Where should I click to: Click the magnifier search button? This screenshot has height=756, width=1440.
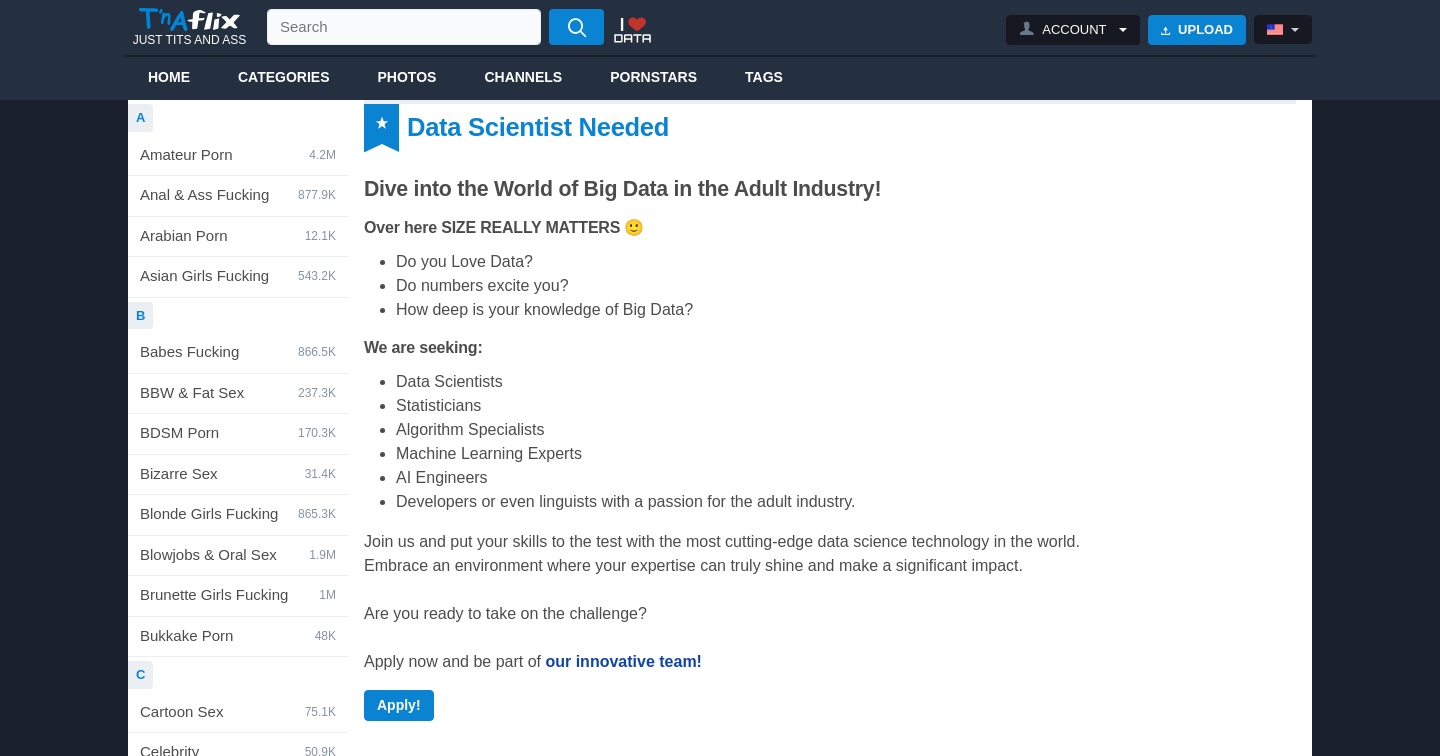coord(576,27)
